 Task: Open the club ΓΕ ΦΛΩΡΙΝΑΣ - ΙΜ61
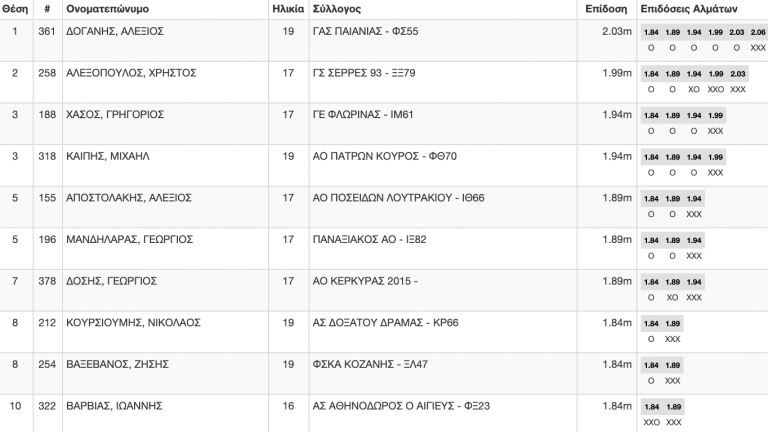pyautogui.click(x=363, y=115)
